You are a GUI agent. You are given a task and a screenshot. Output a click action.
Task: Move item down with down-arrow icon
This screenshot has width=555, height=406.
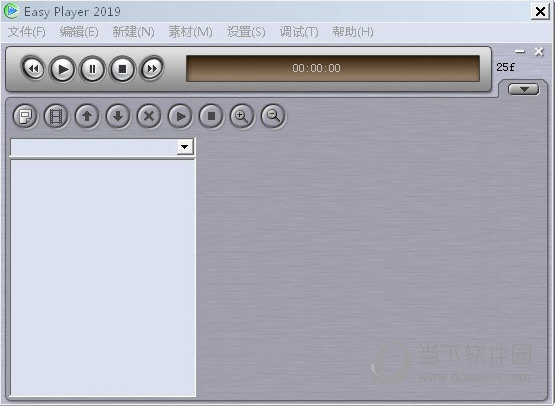(118, 116)
